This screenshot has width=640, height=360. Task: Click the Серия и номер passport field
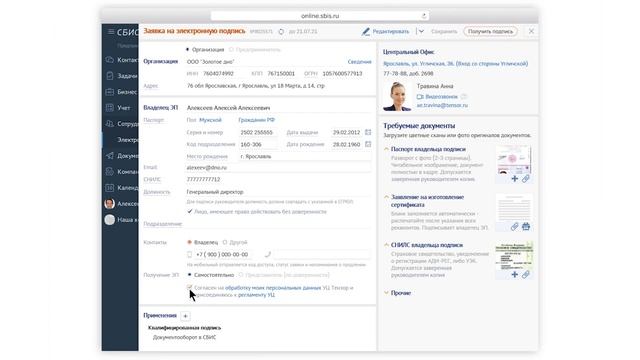pos(259,132)
